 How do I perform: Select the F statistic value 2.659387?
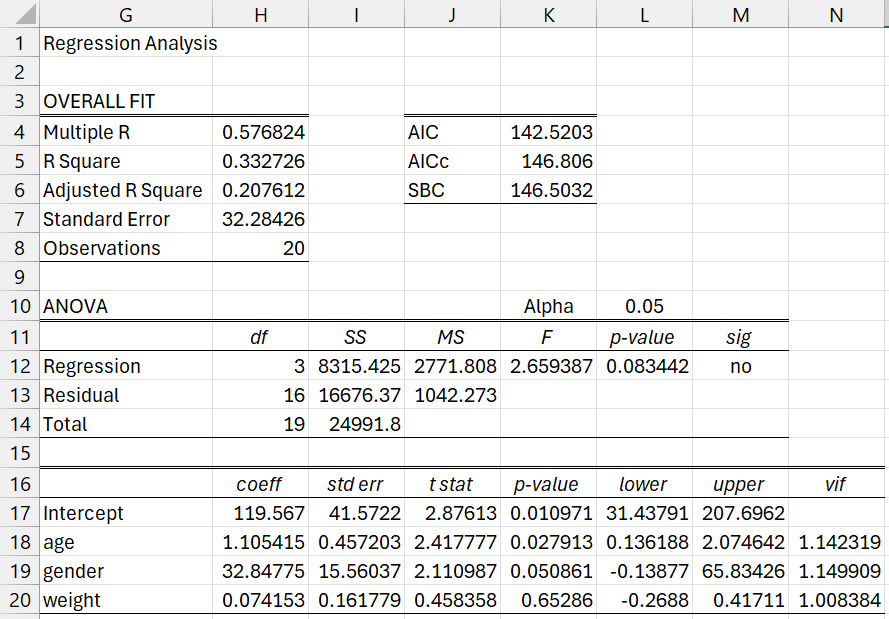(x=550, y=366)
